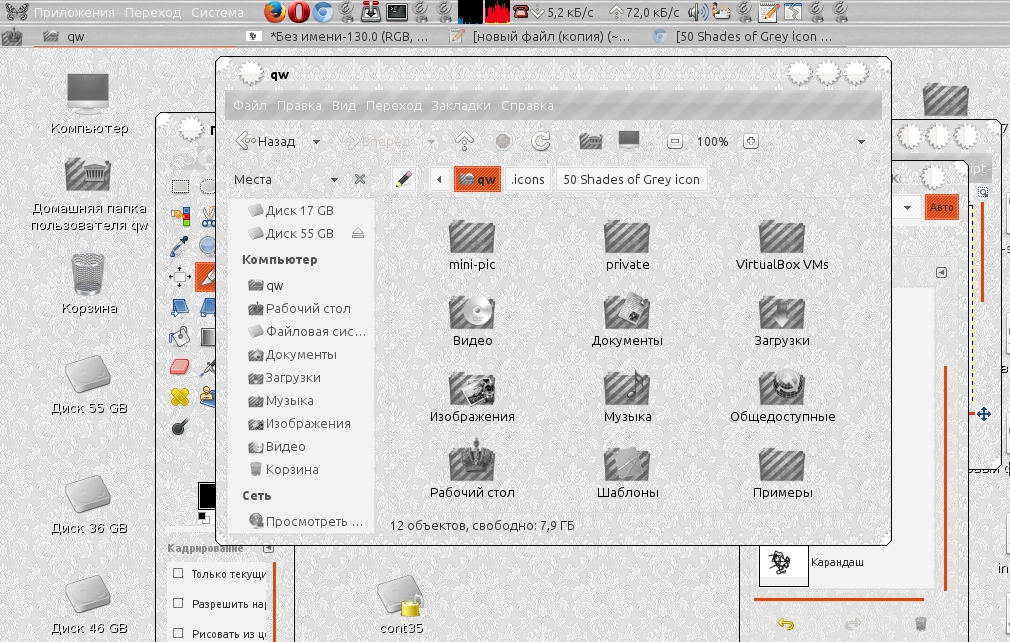Viewport: 1010px width, 642px height.
Task: Select the Move tool in GIMP toolbox
Action: tap(180, 277)
